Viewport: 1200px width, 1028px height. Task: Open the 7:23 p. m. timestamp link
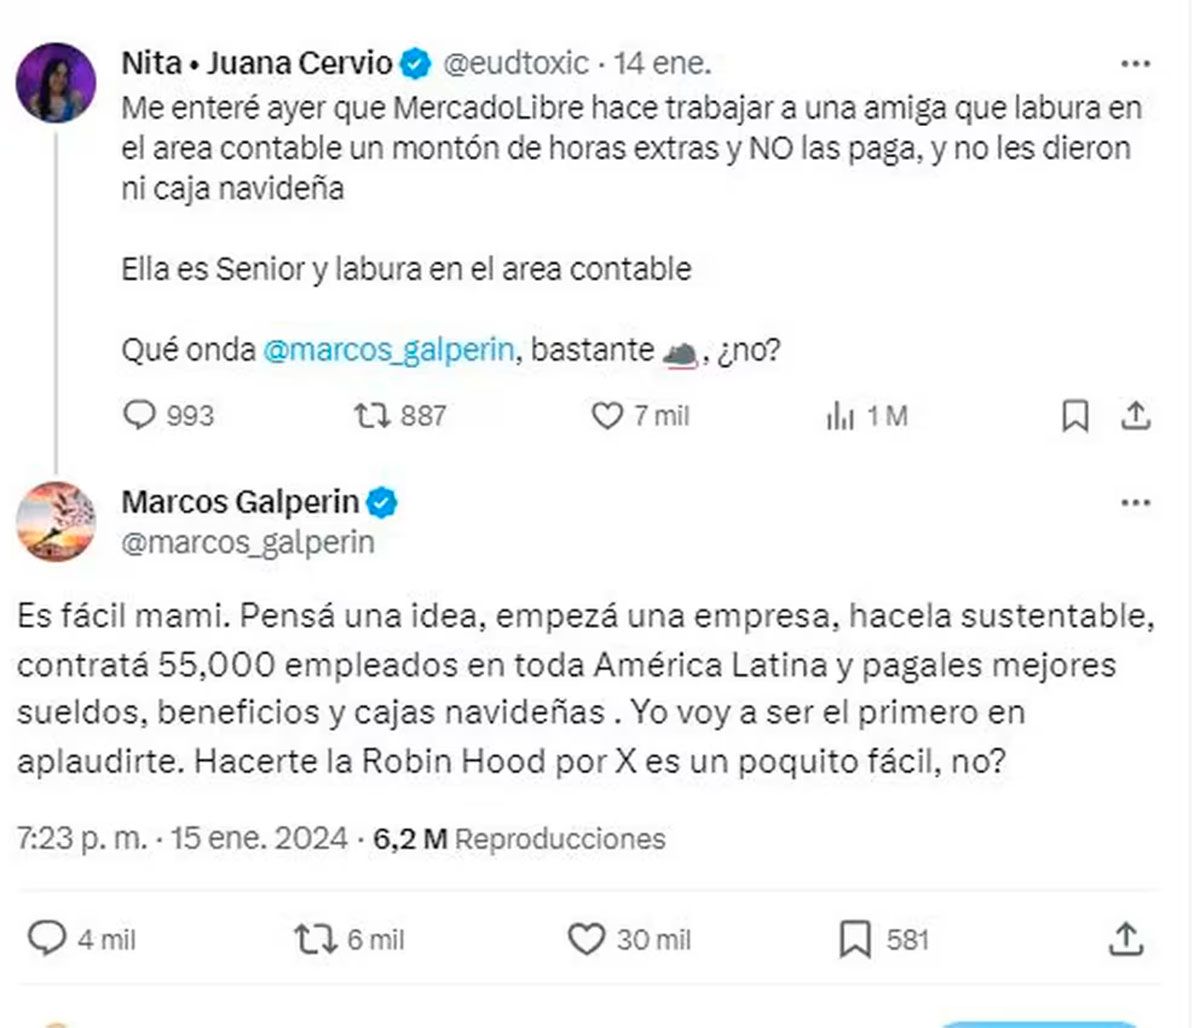81,838
